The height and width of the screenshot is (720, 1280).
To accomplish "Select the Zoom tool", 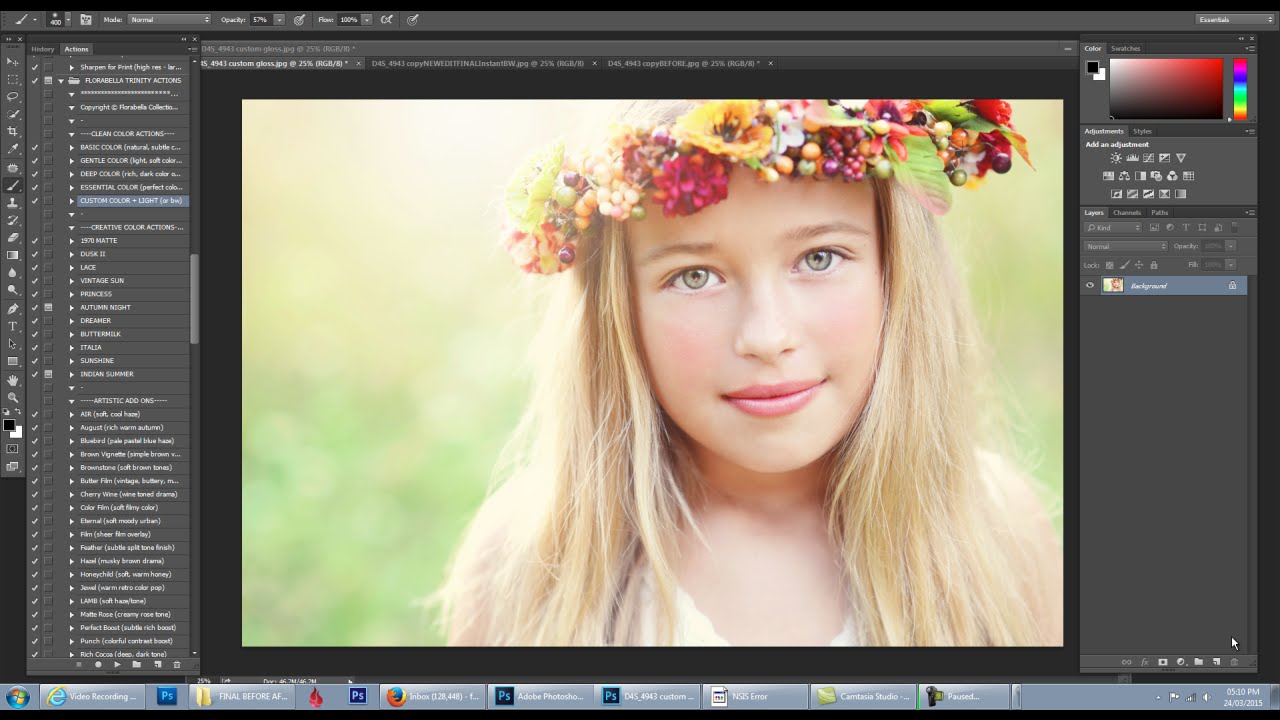I will pyautogui.click(x=13, y=398).
